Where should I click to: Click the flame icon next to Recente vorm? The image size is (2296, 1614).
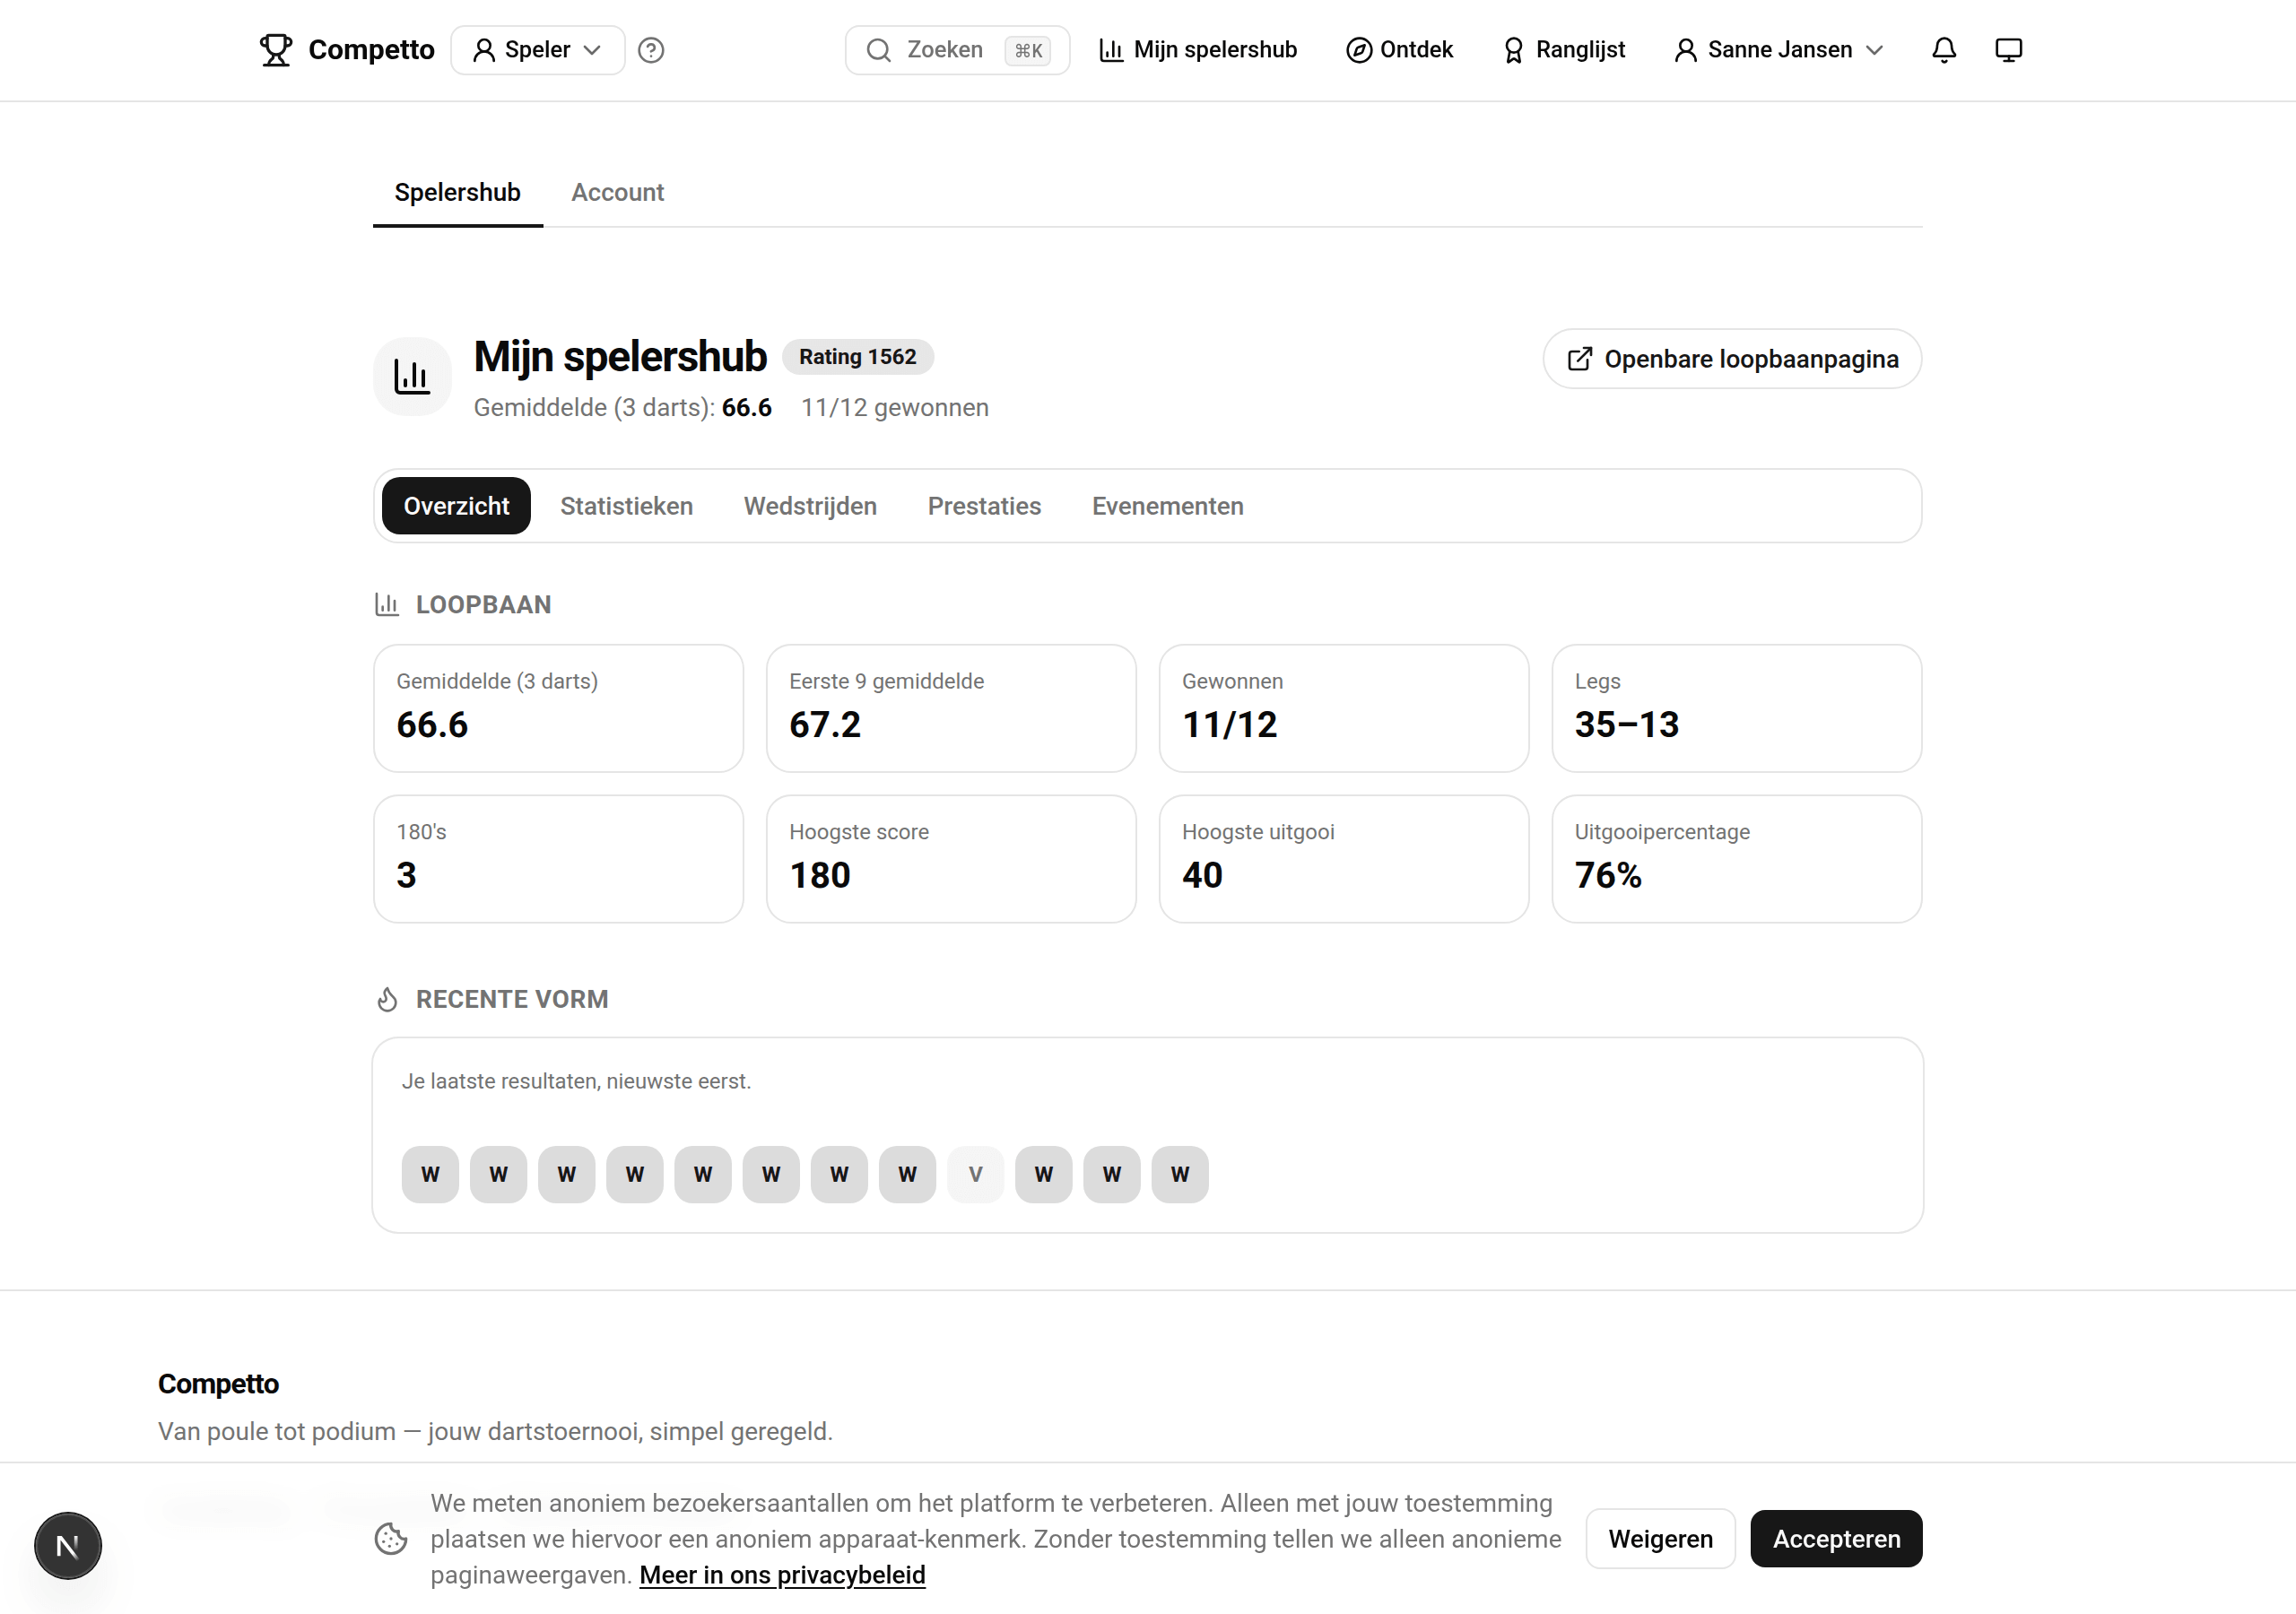[387, 999]
